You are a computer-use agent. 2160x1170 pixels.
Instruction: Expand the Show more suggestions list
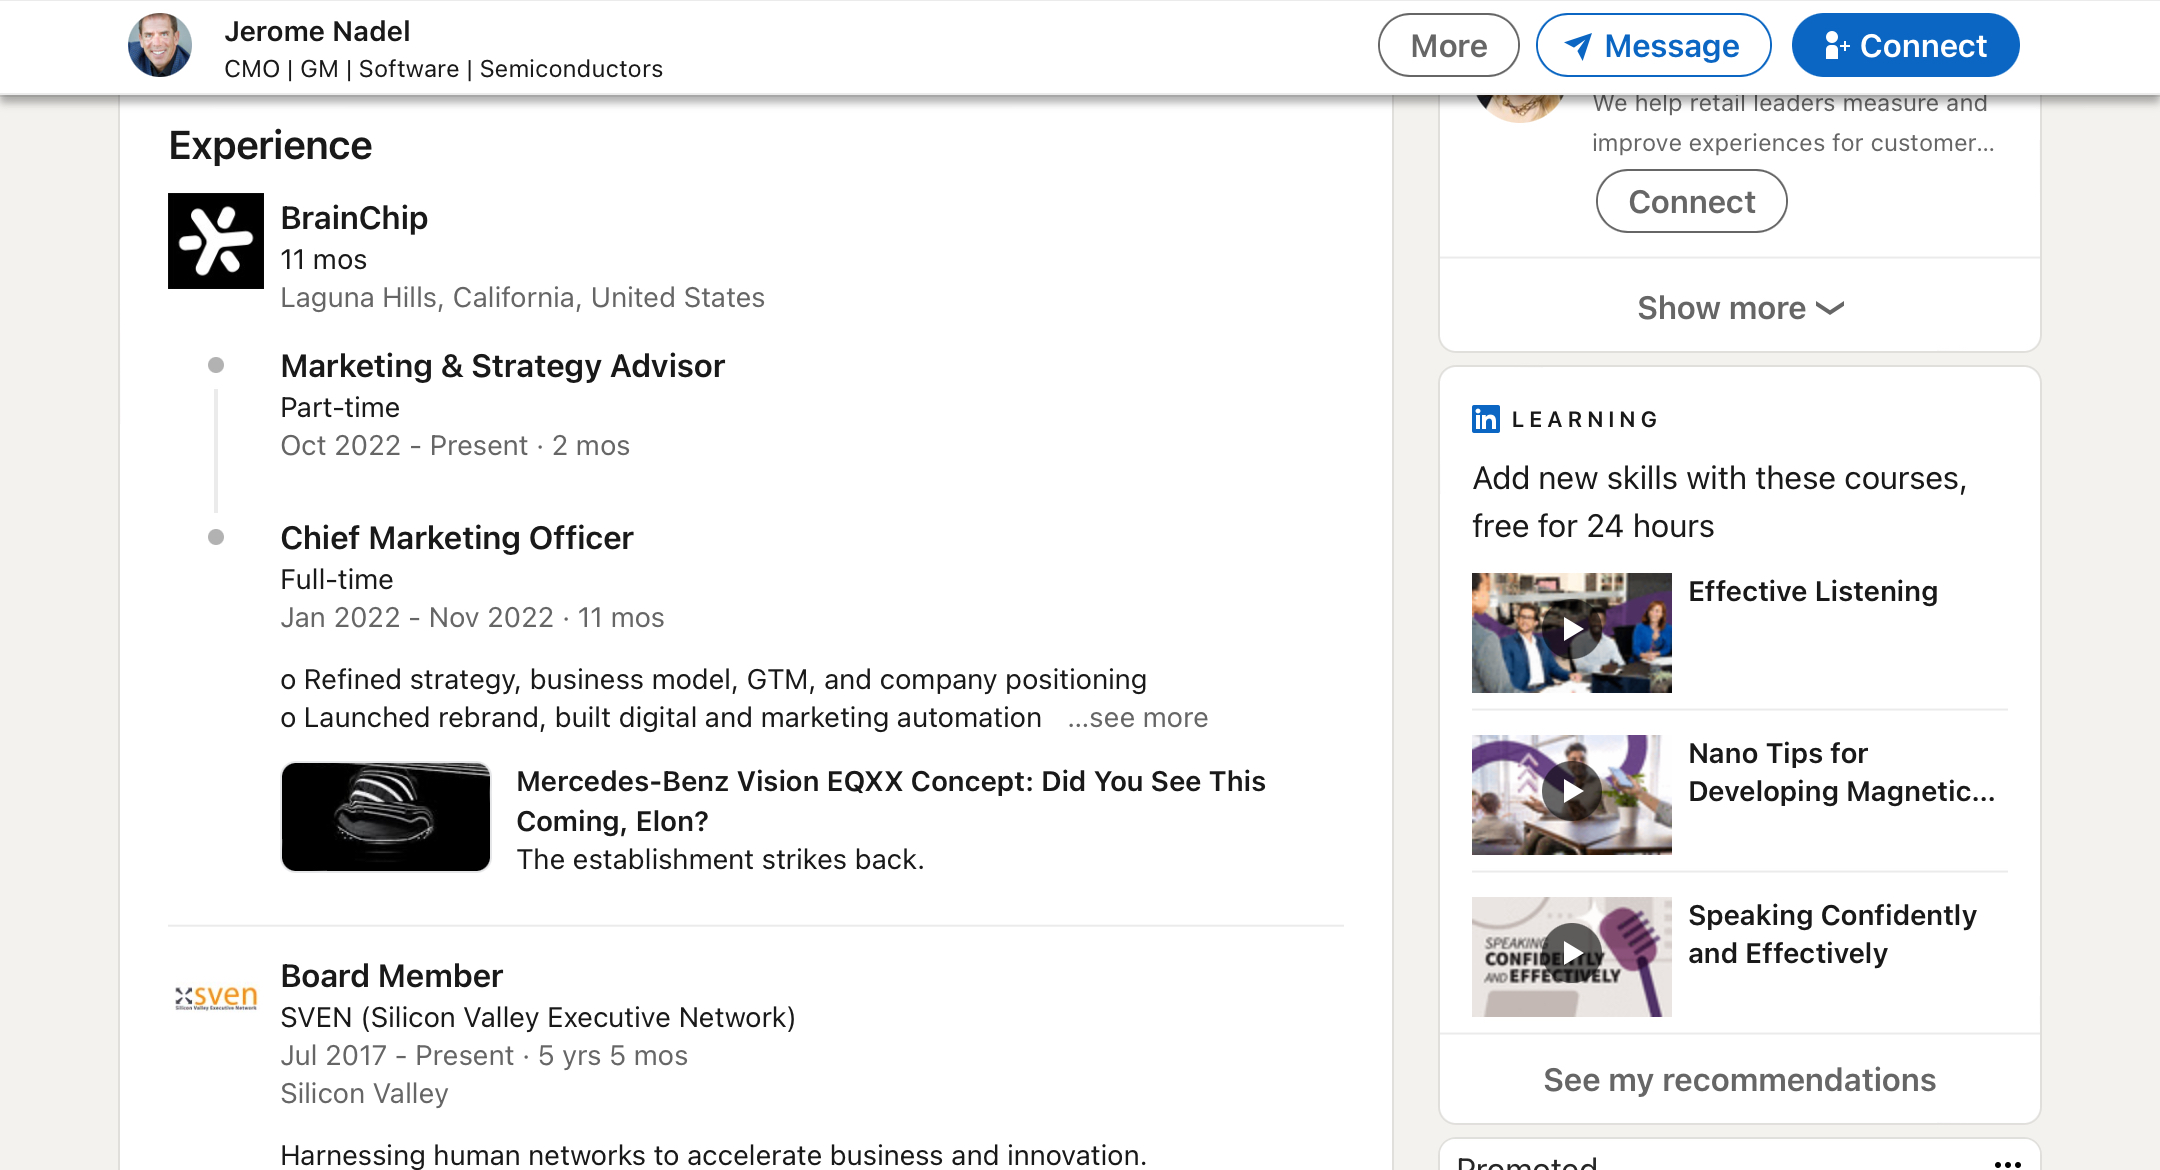point(1740,308)
